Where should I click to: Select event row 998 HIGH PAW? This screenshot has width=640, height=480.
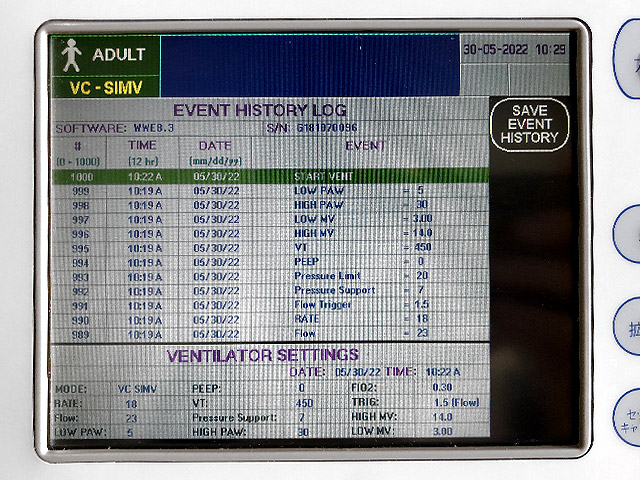coord(270,205)
